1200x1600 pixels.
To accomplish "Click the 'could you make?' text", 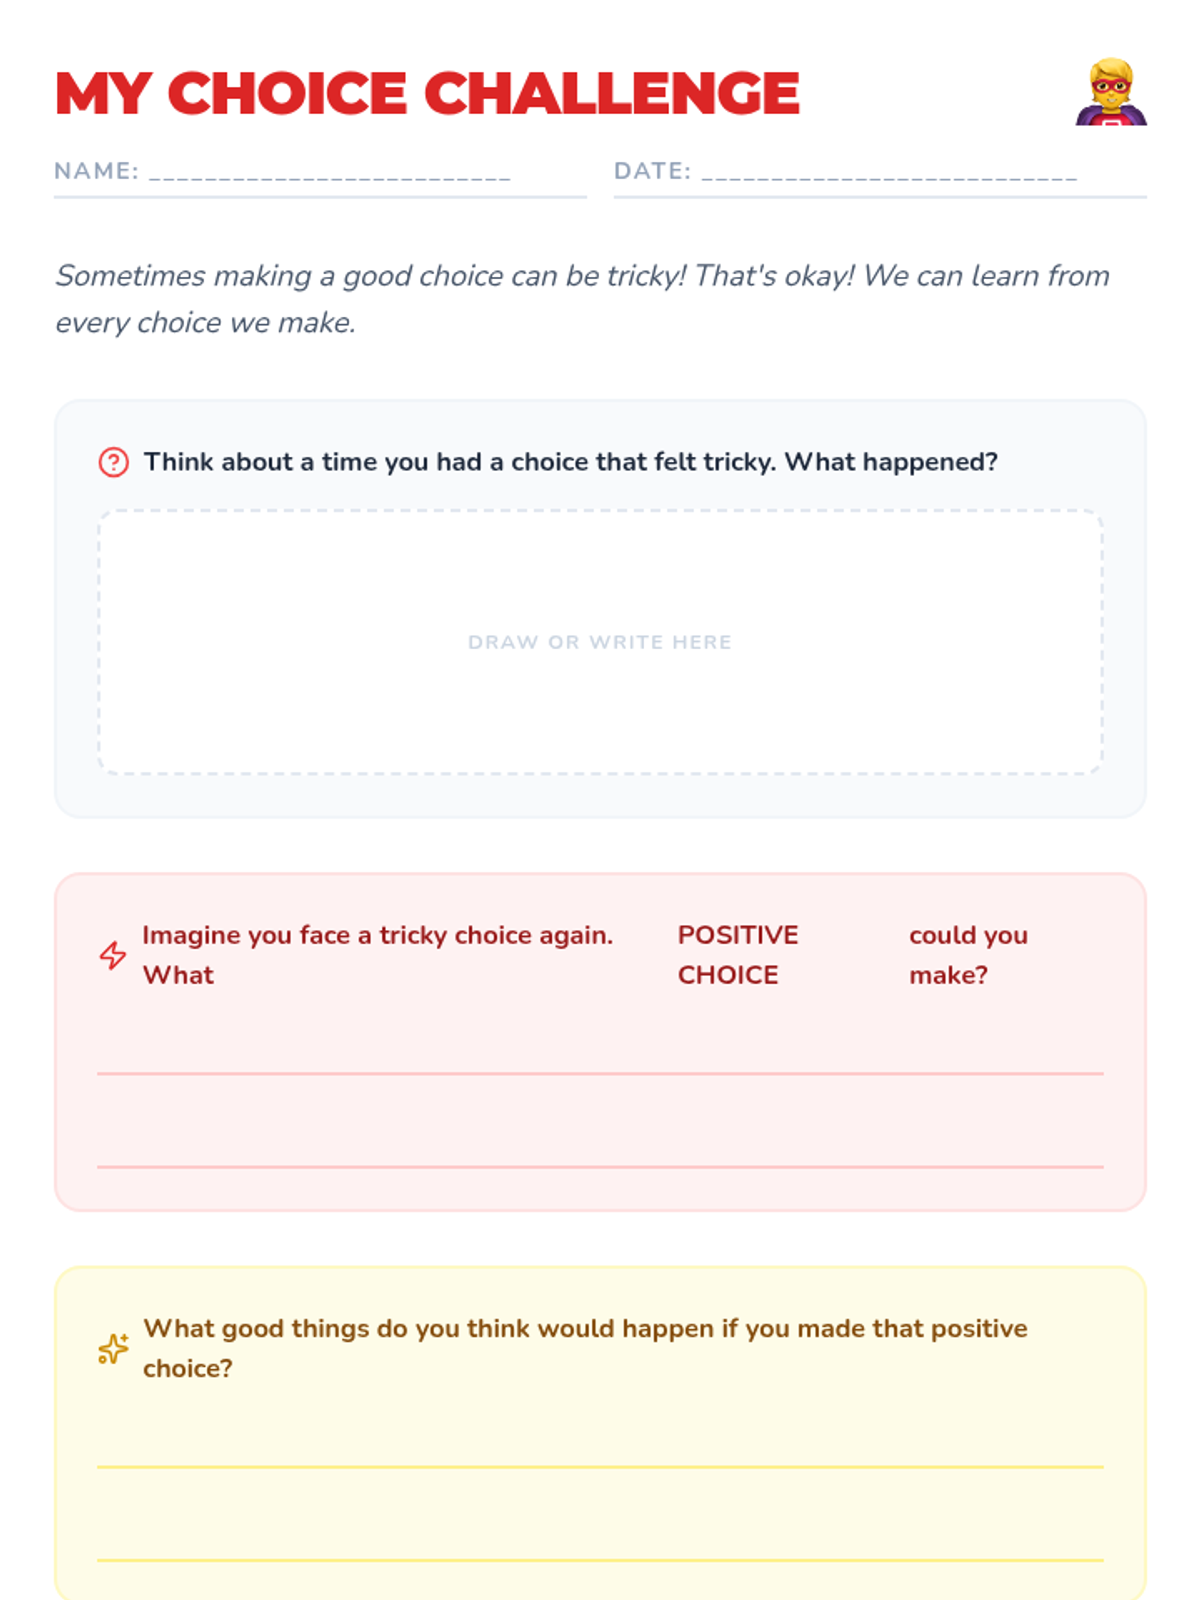I will coord(968,955).
